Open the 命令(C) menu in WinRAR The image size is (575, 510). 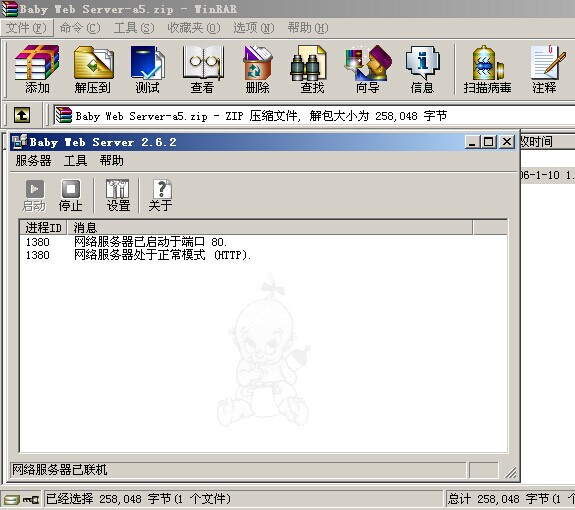click(80, 28)
